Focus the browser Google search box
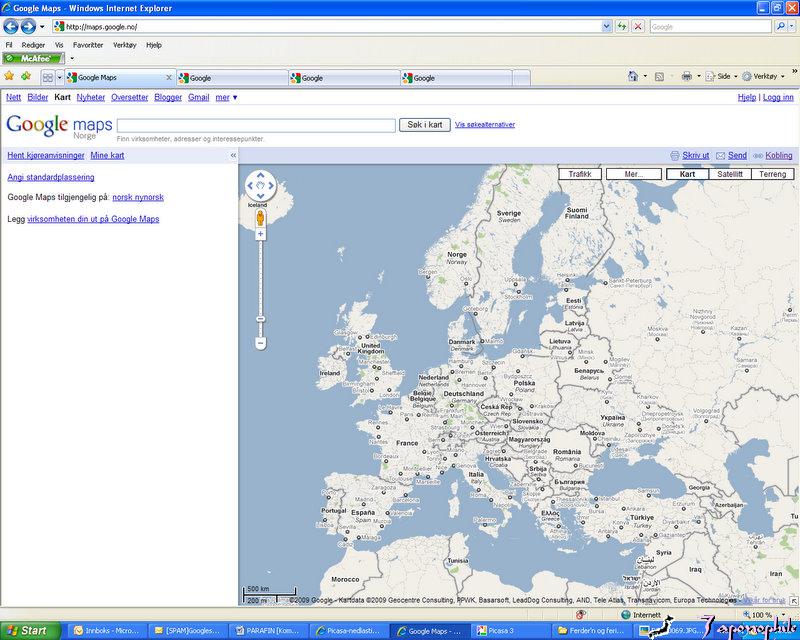 [x=710, y=27]
